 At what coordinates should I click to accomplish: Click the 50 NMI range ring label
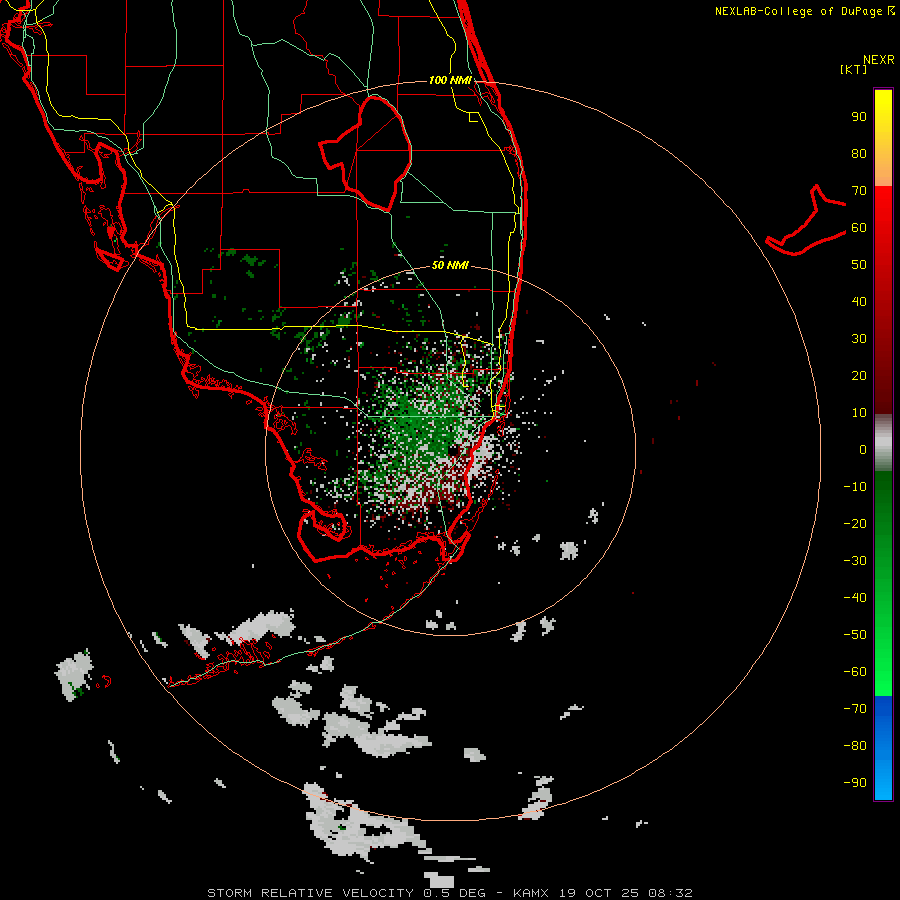point(450,265)
